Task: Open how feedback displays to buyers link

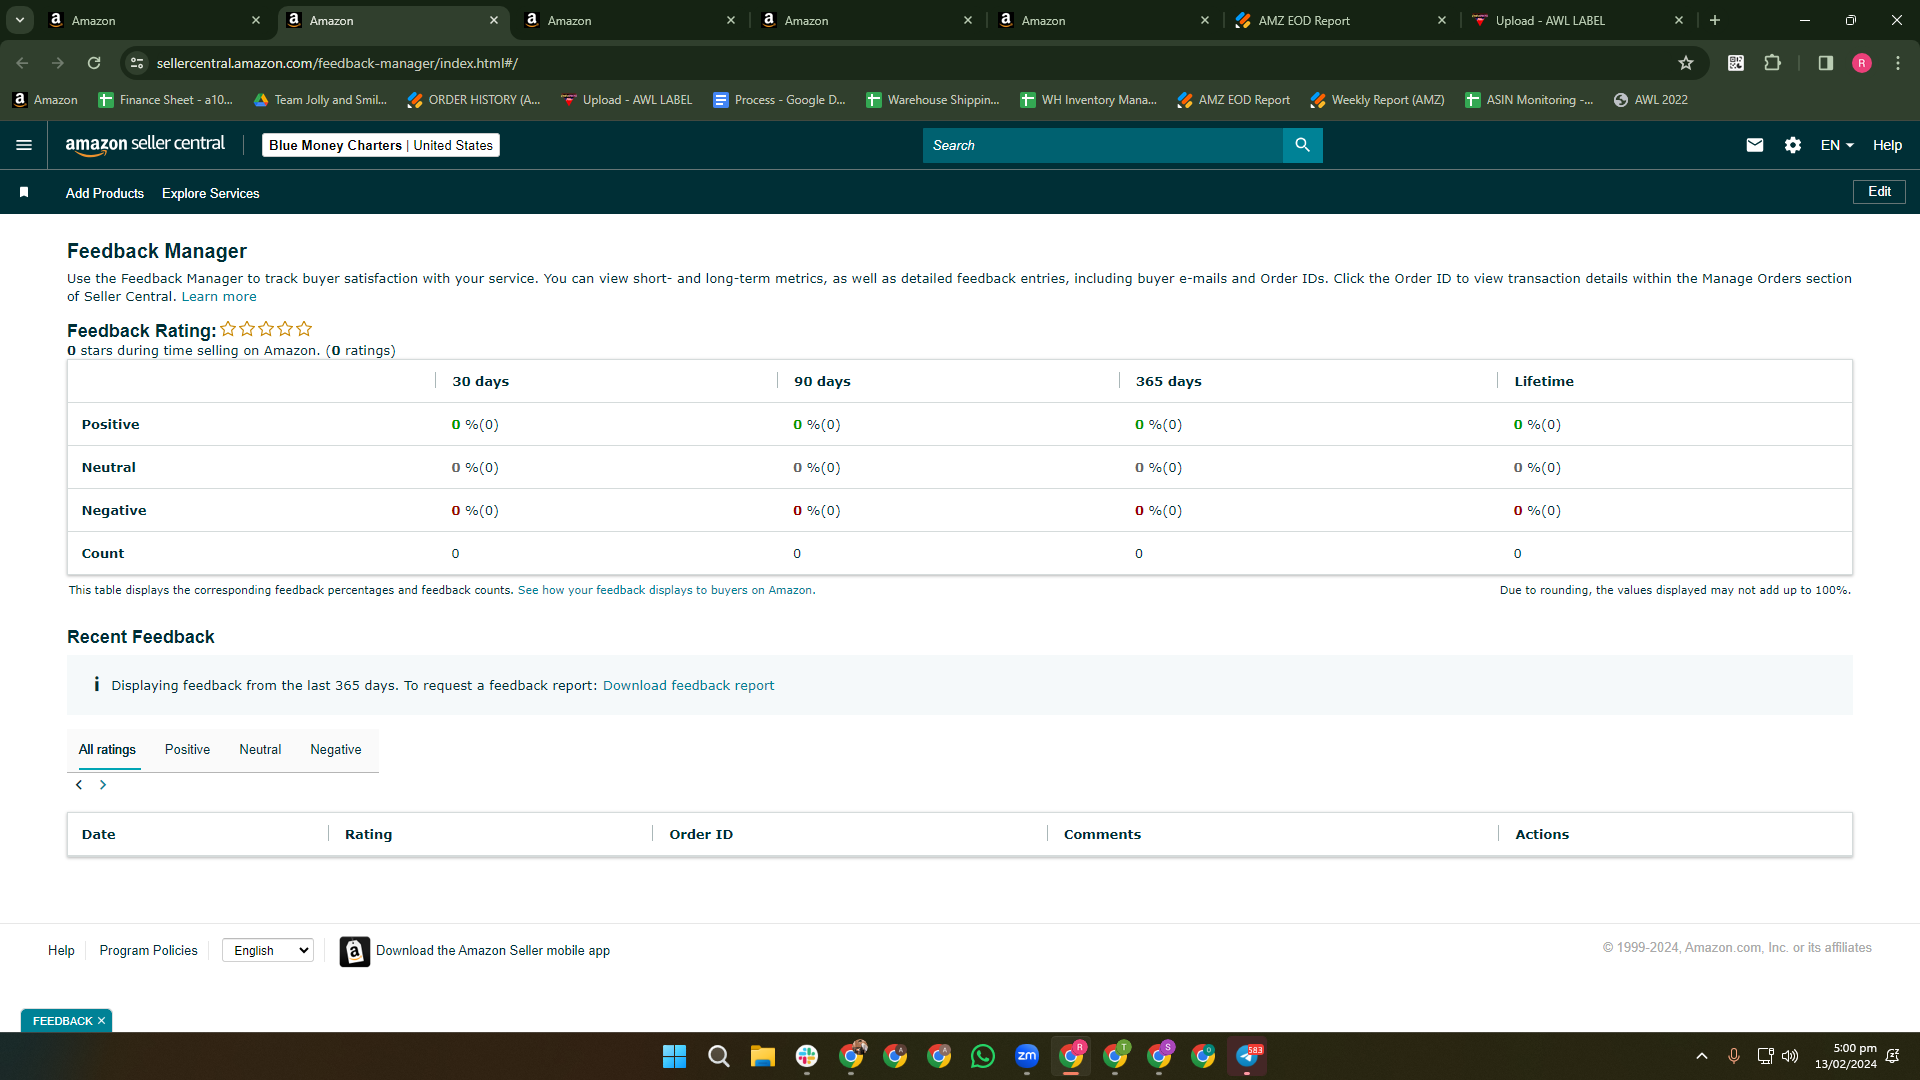Action: point(666,590)
